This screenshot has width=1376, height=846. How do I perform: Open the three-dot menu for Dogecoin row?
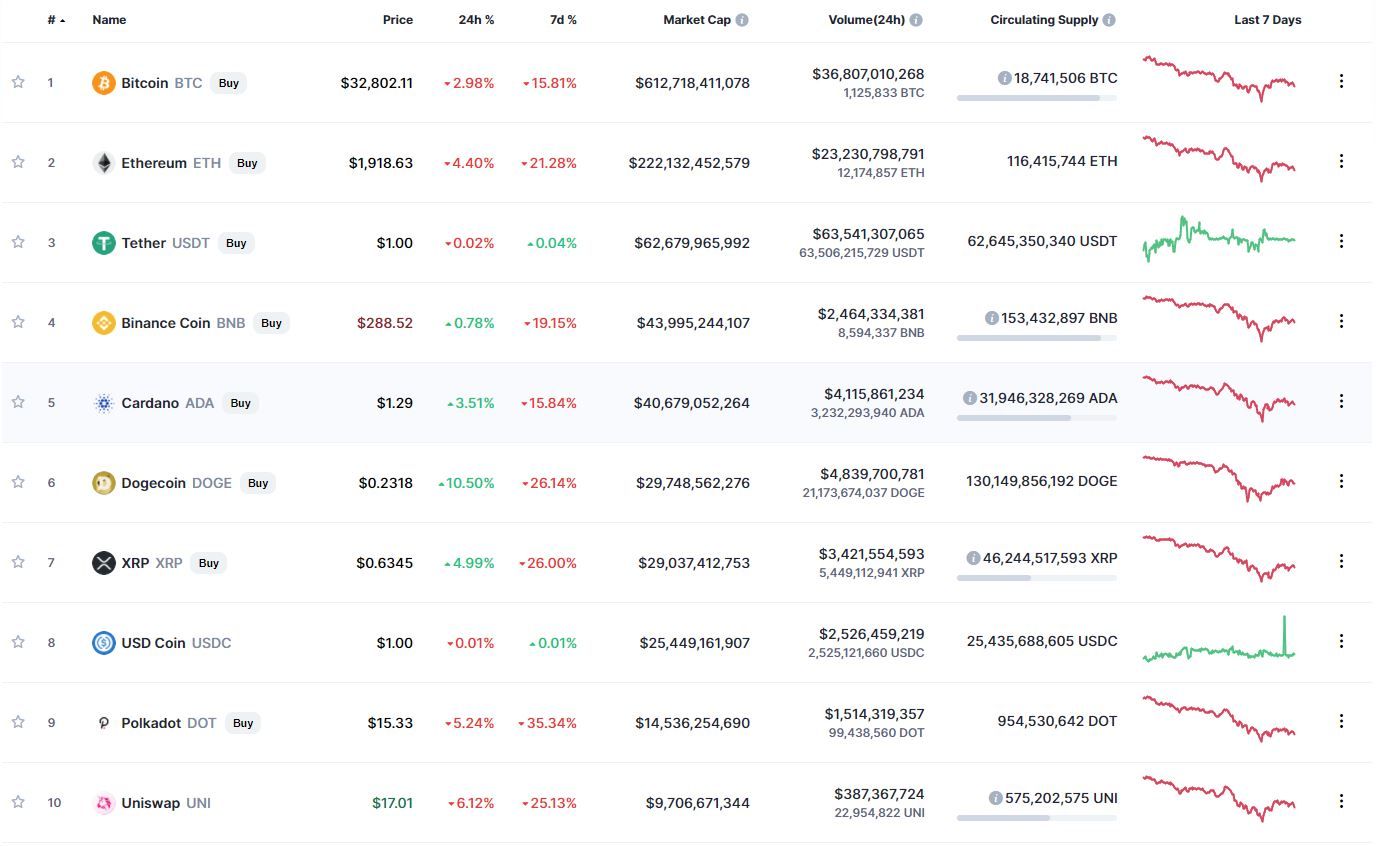[1341, 481]
